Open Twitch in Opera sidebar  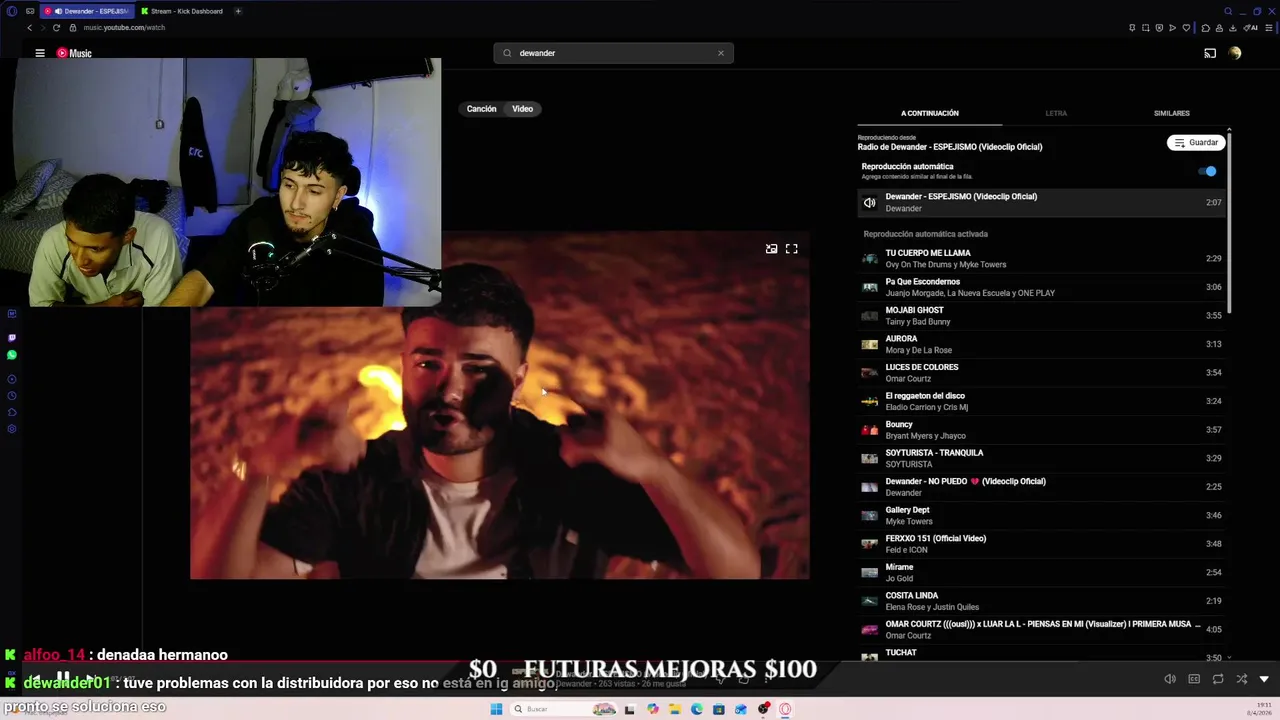point(12,338)
